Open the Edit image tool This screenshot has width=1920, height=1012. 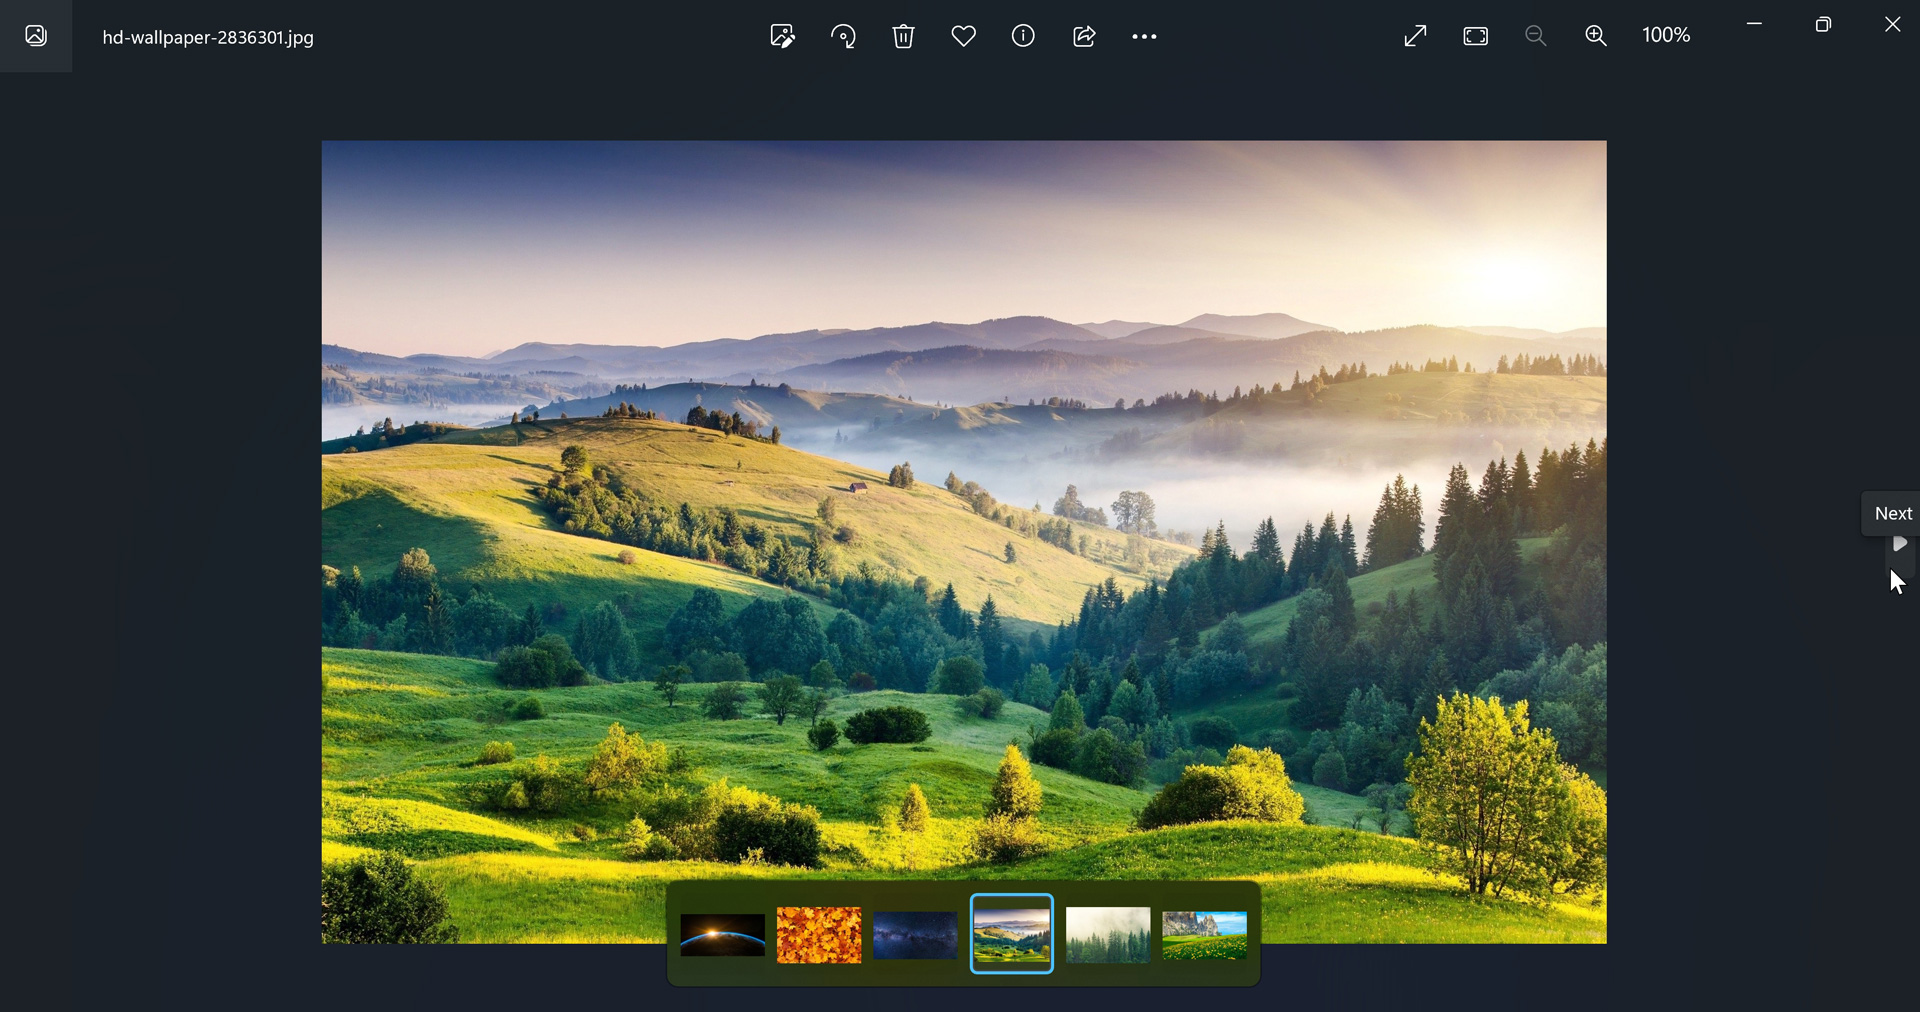pyautogui.click(x=783, y=36)
